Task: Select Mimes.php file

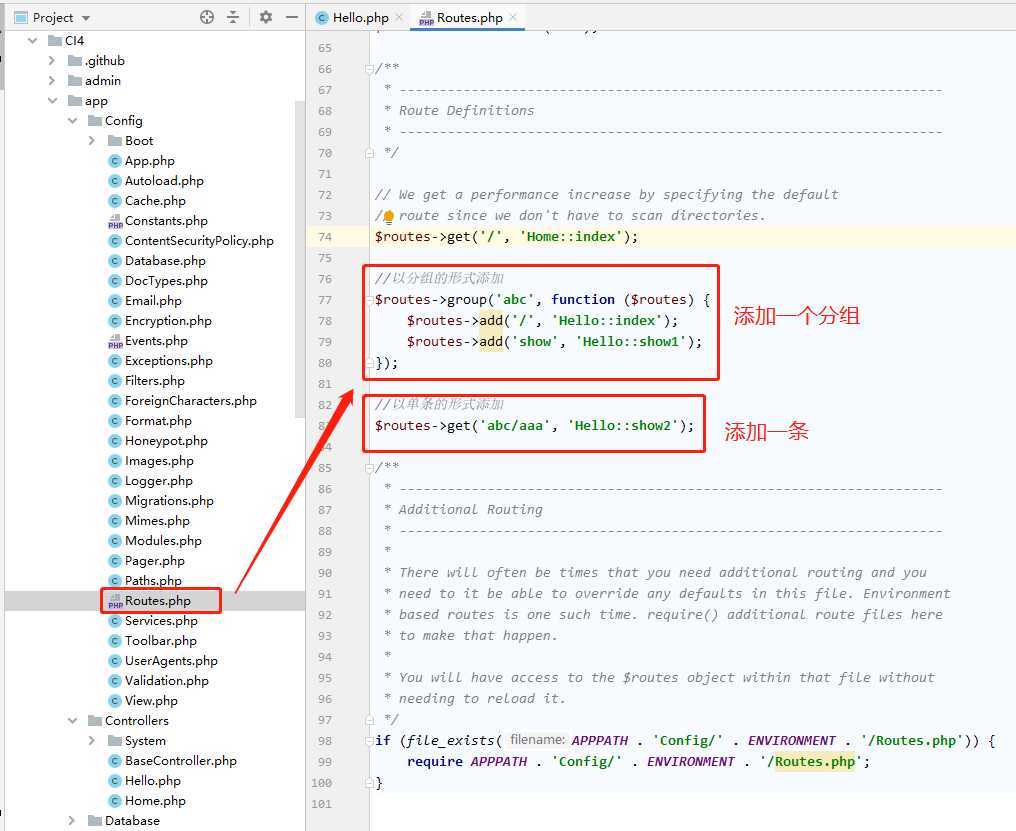Action: (x=157, y=521)
